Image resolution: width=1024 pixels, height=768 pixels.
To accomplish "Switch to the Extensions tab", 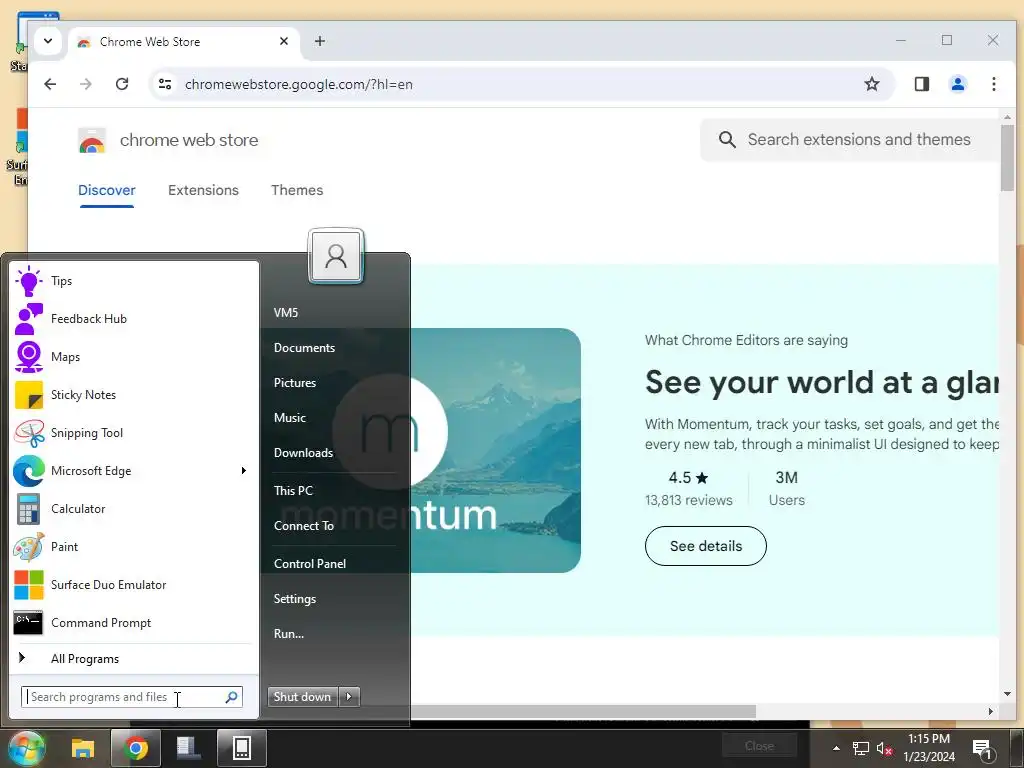I will tap(203, 190).
